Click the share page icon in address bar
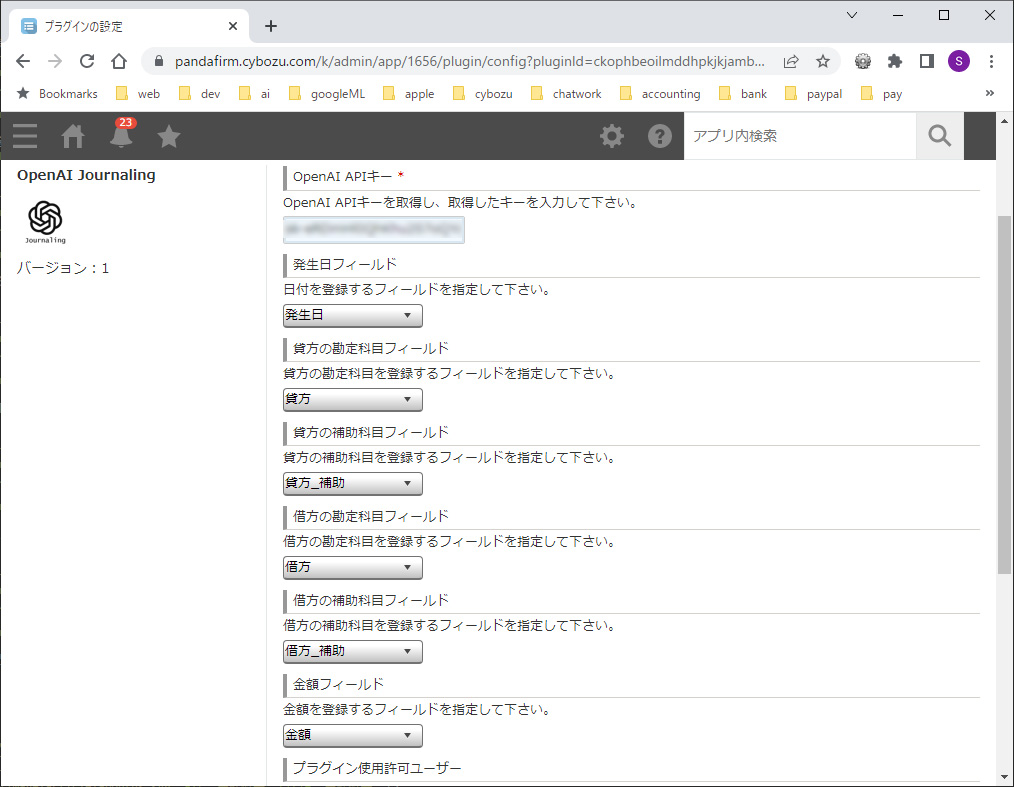 pyautogui.click(x=791, y=61)
